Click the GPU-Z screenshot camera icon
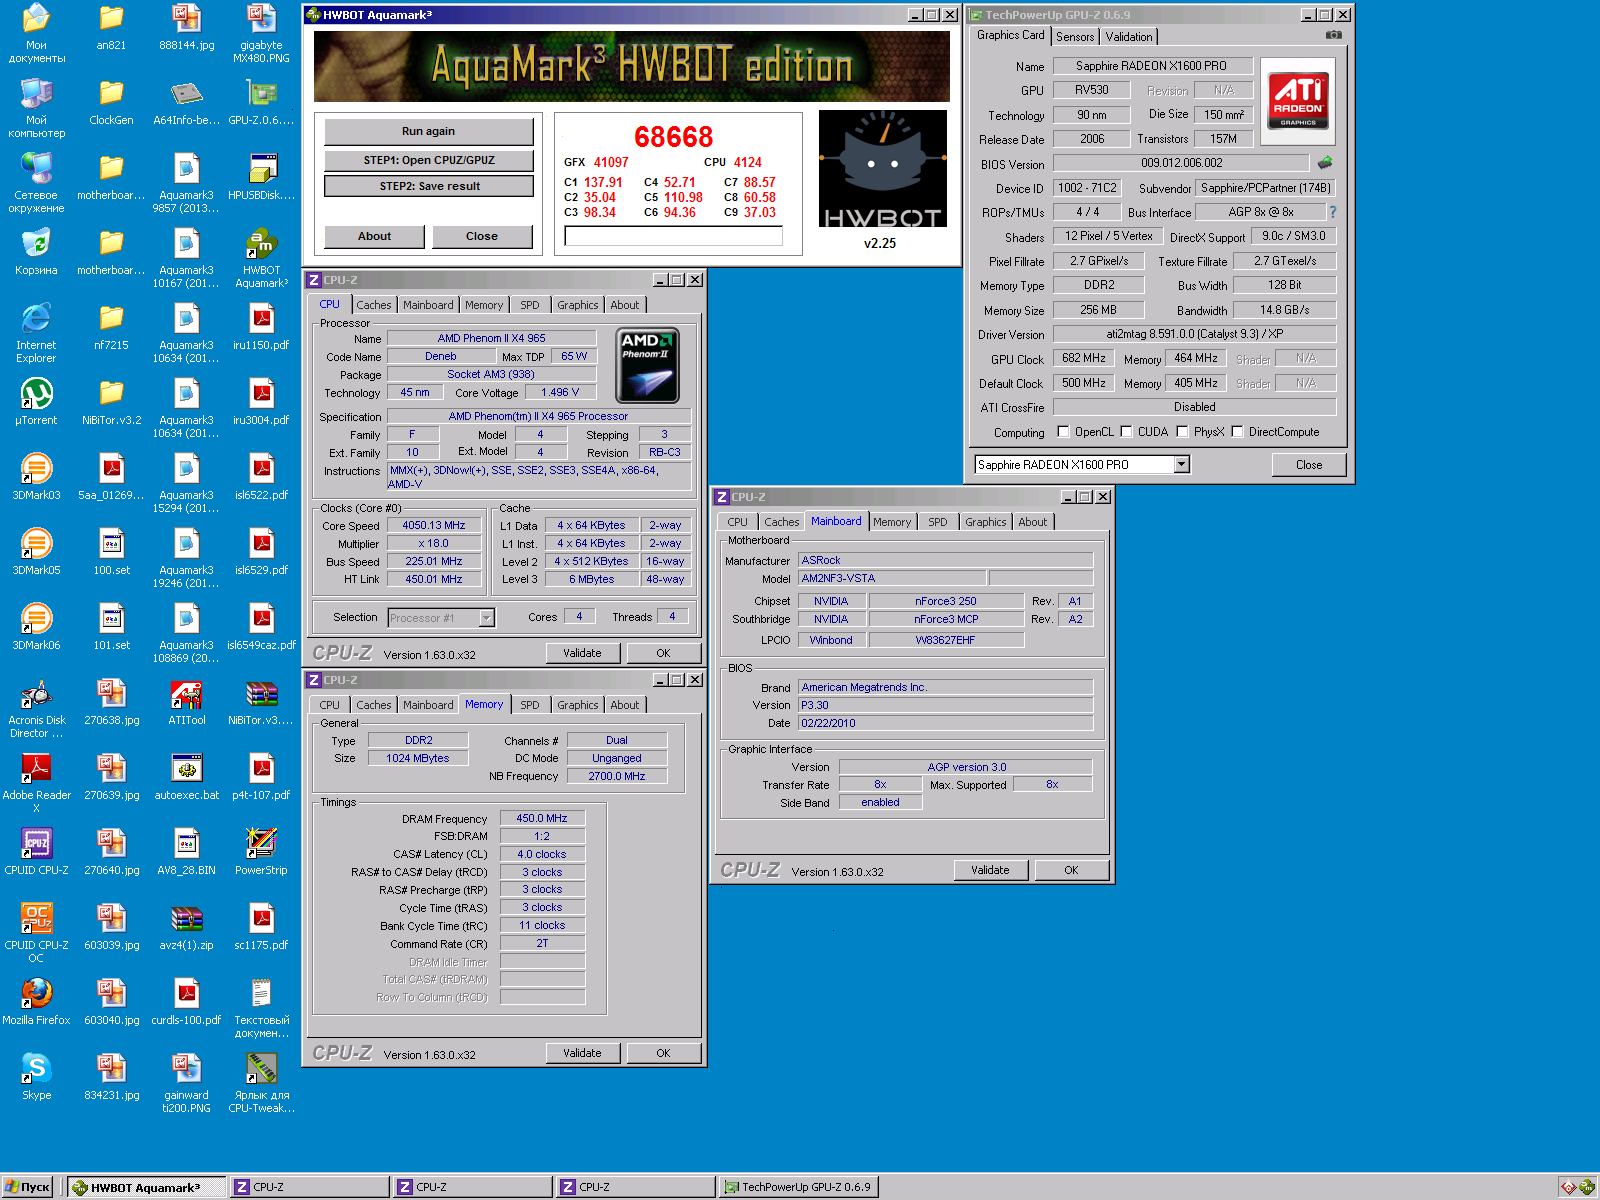 (1333, 35)
